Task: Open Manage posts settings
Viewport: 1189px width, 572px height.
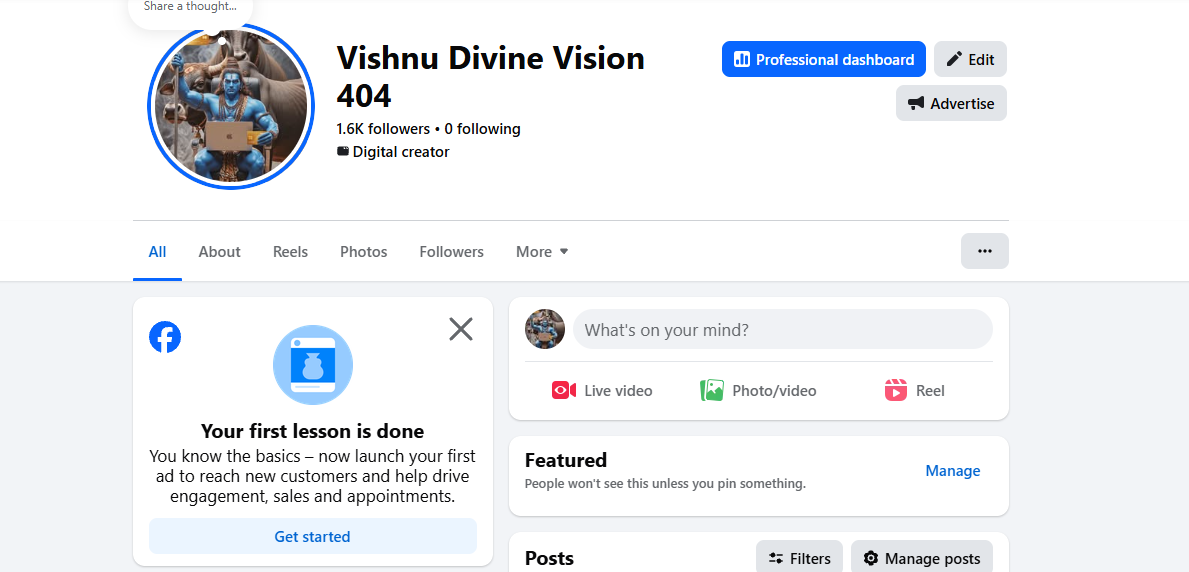Action: (921, 559)
